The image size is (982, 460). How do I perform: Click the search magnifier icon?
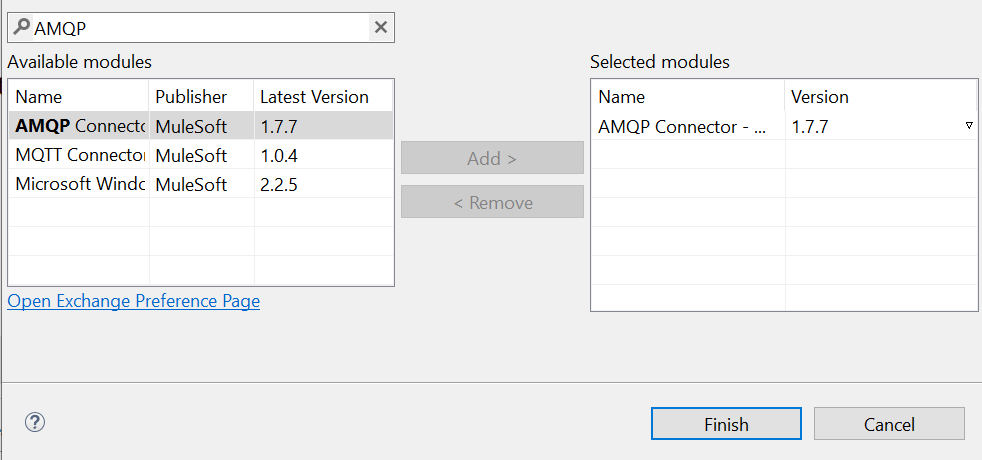tap(21, 28)
